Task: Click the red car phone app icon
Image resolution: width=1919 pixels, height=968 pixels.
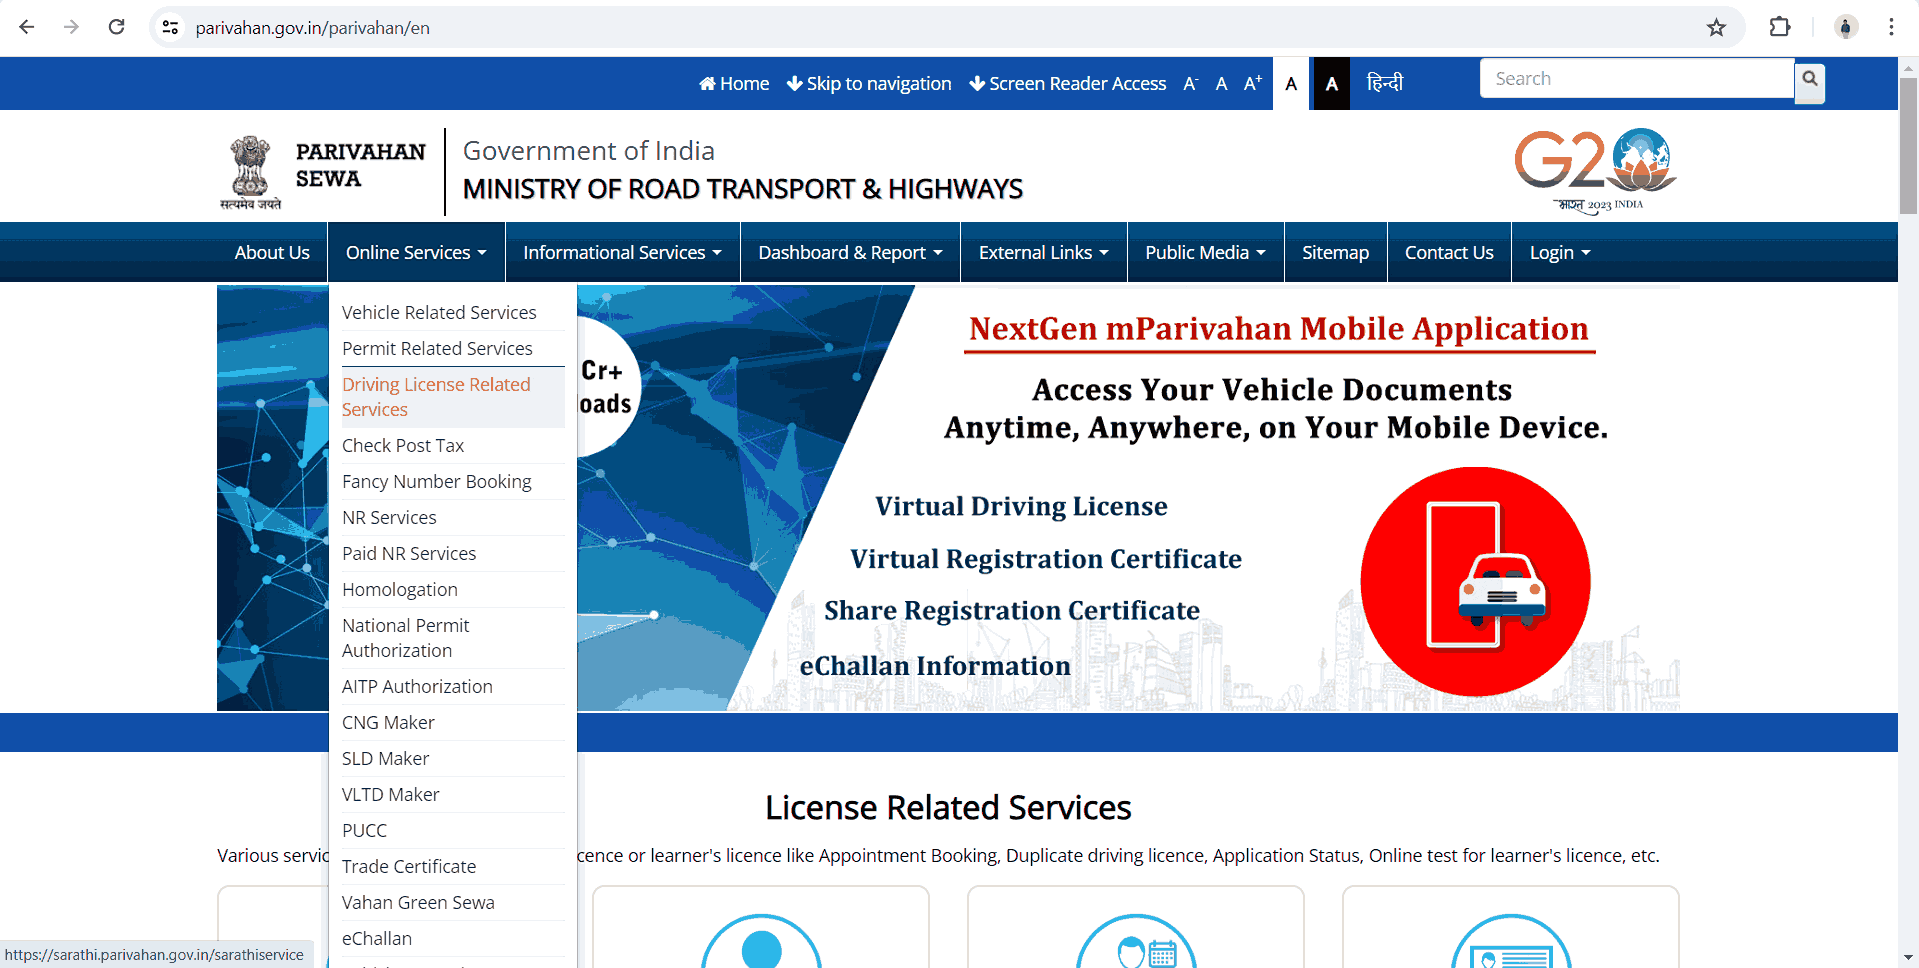Action: (1475, 581)
